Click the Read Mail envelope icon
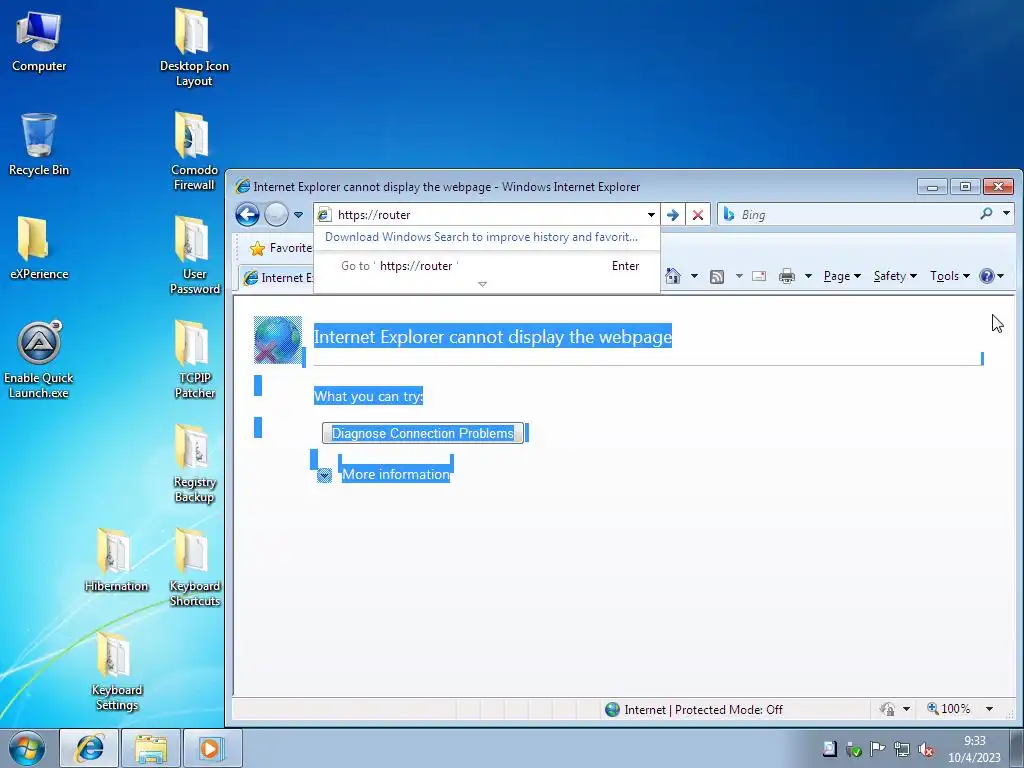 click(x=759, y=276)
